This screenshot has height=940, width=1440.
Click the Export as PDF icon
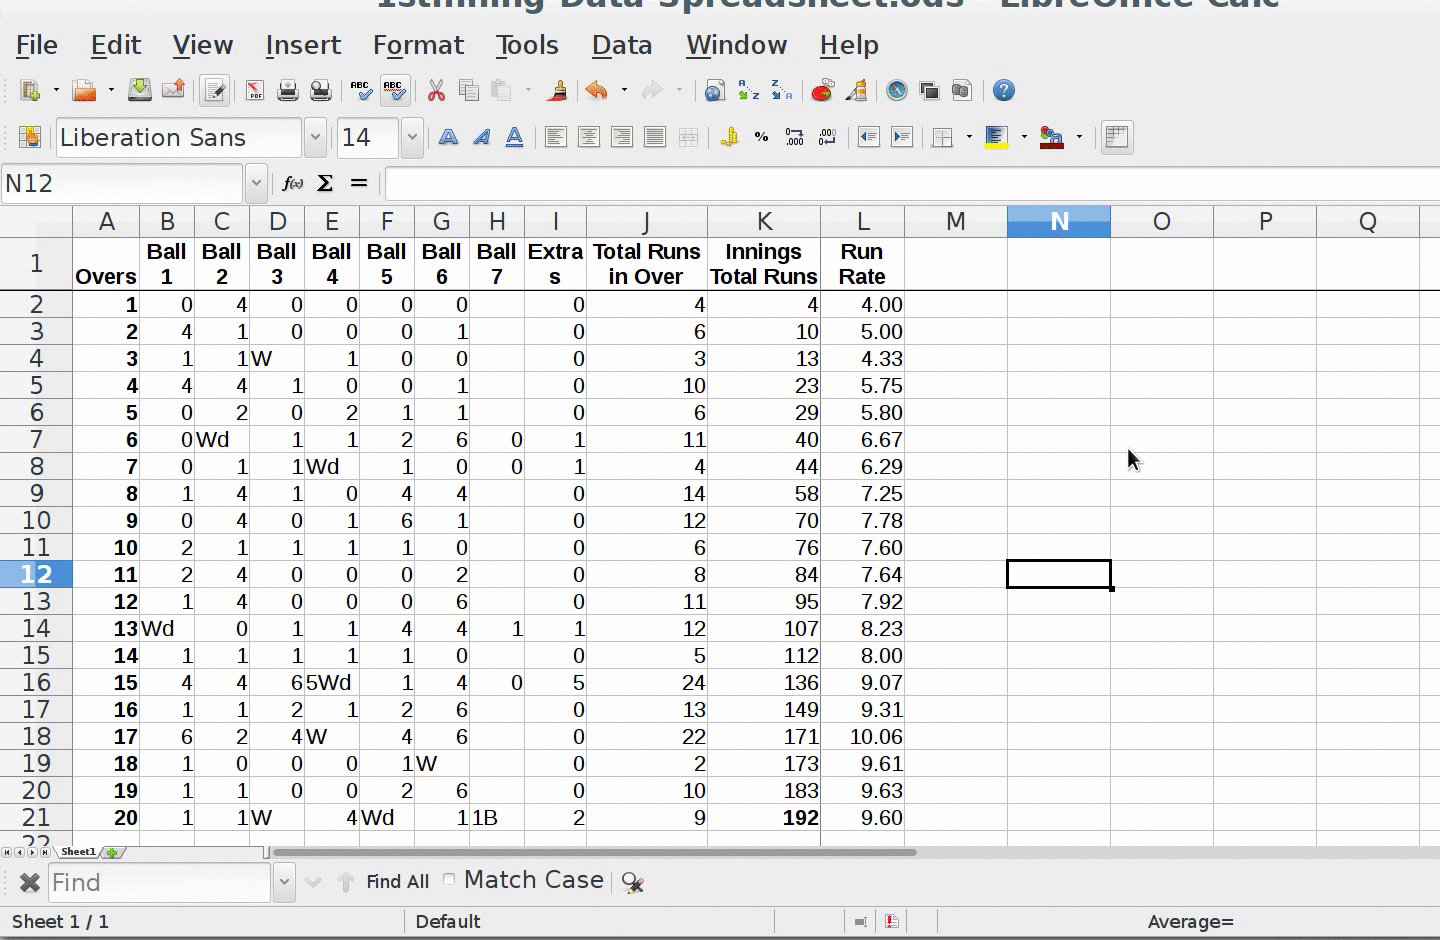coord(254,91)
